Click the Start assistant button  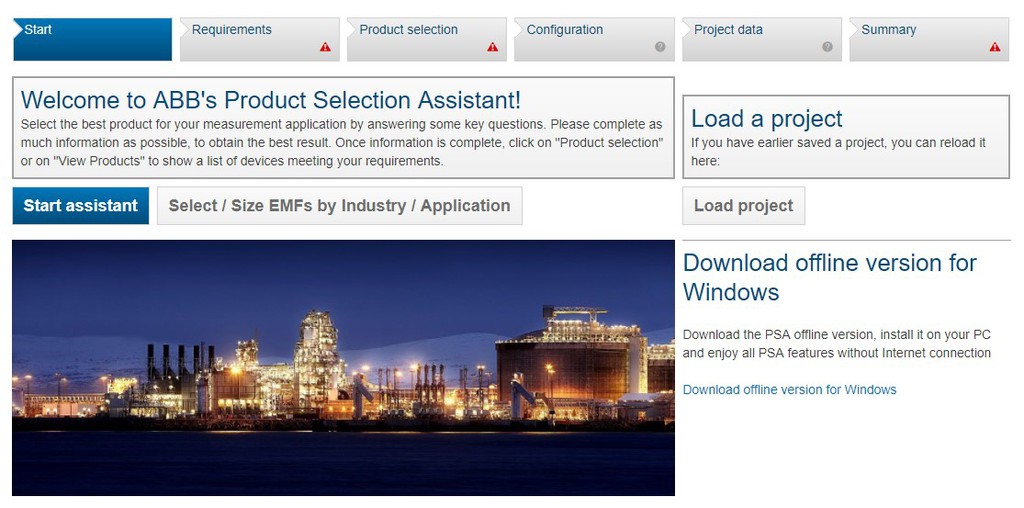pyautogui.click(x=81, y=206)
